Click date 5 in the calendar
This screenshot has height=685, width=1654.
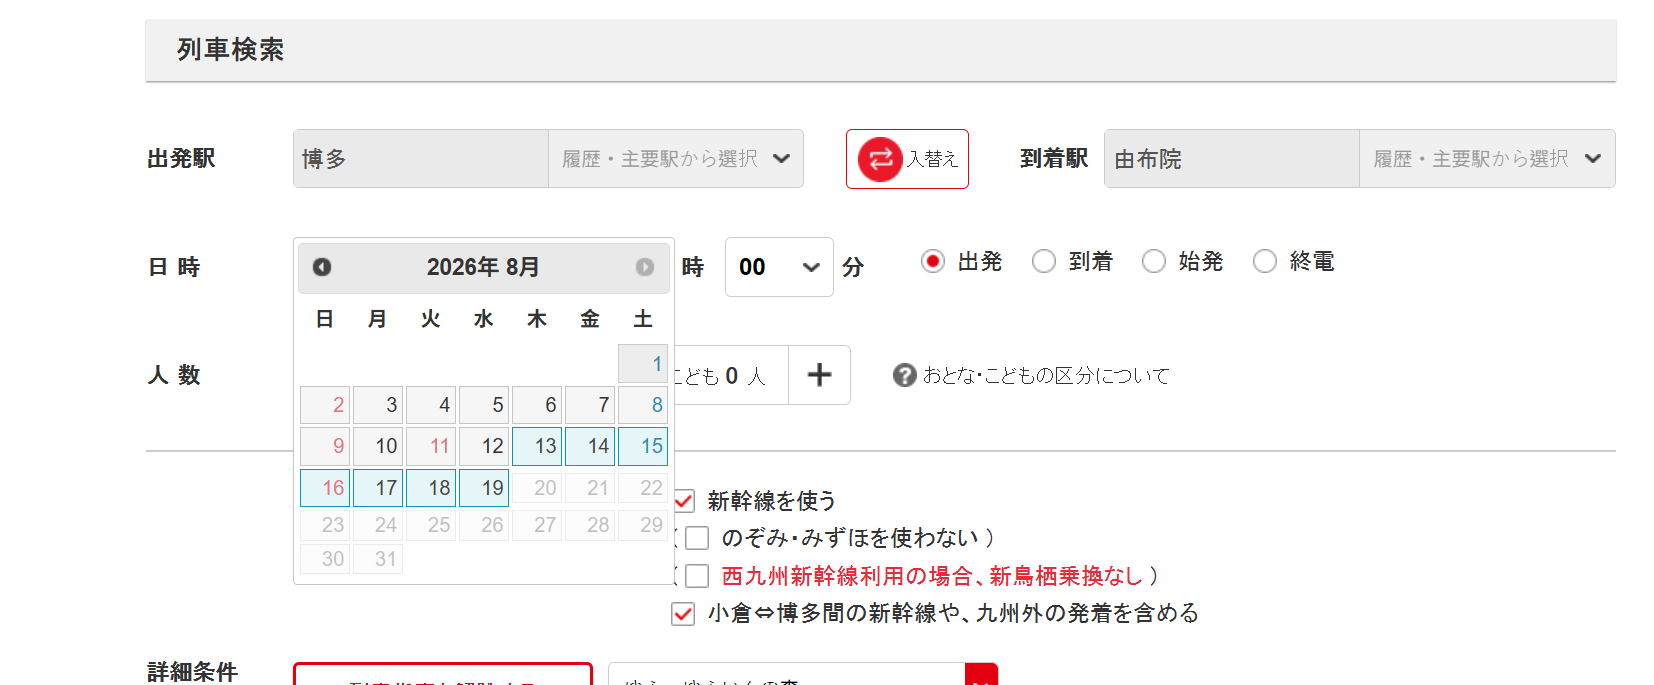click(484, 405)
